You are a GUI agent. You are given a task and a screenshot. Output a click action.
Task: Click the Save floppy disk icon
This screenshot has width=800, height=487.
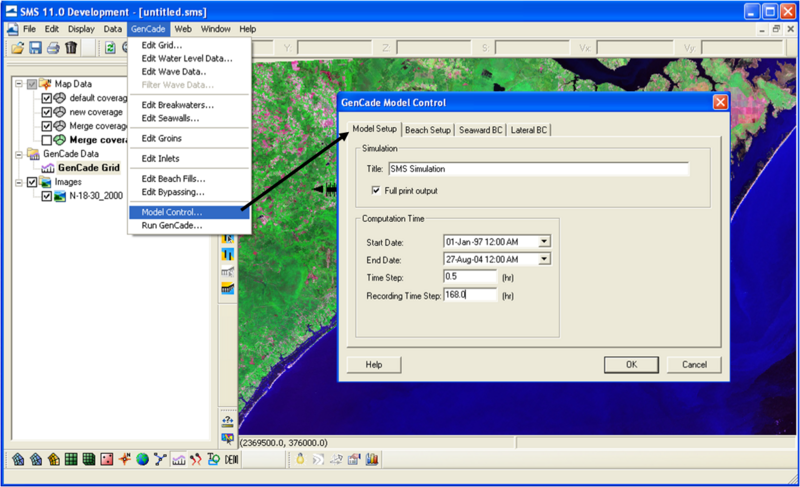pos(35,48)
